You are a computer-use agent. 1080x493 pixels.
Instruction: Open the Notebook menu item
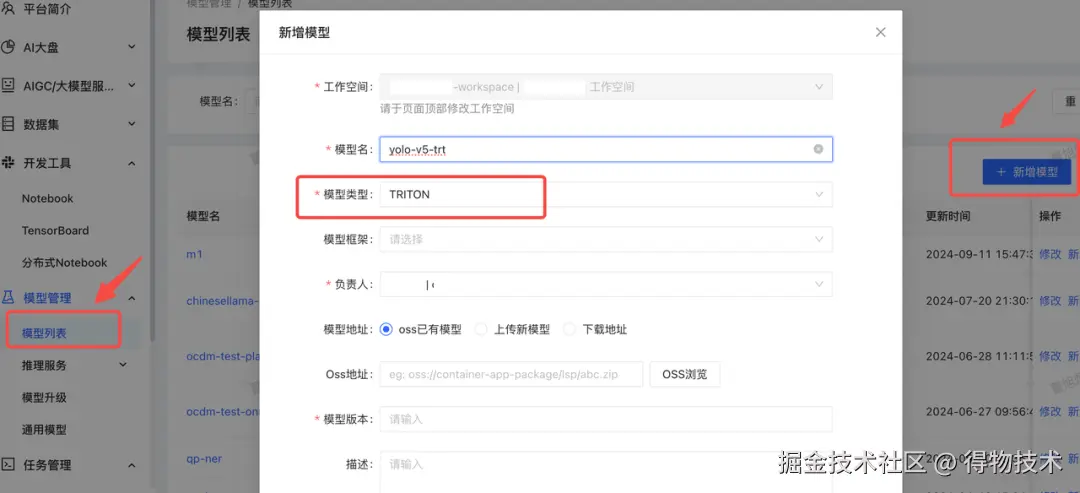pos(48,198)
